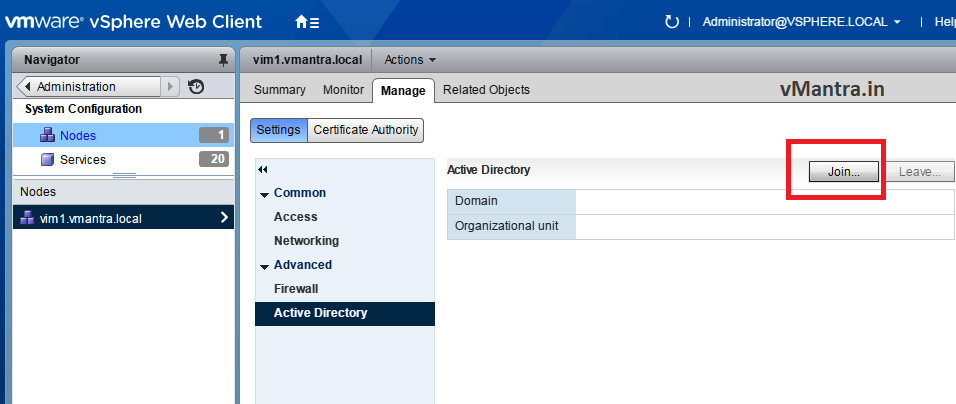Click the Nodes cluster icon
This screenshot has width=956, height=404.
pyautogui.click(x=48, y=135)
